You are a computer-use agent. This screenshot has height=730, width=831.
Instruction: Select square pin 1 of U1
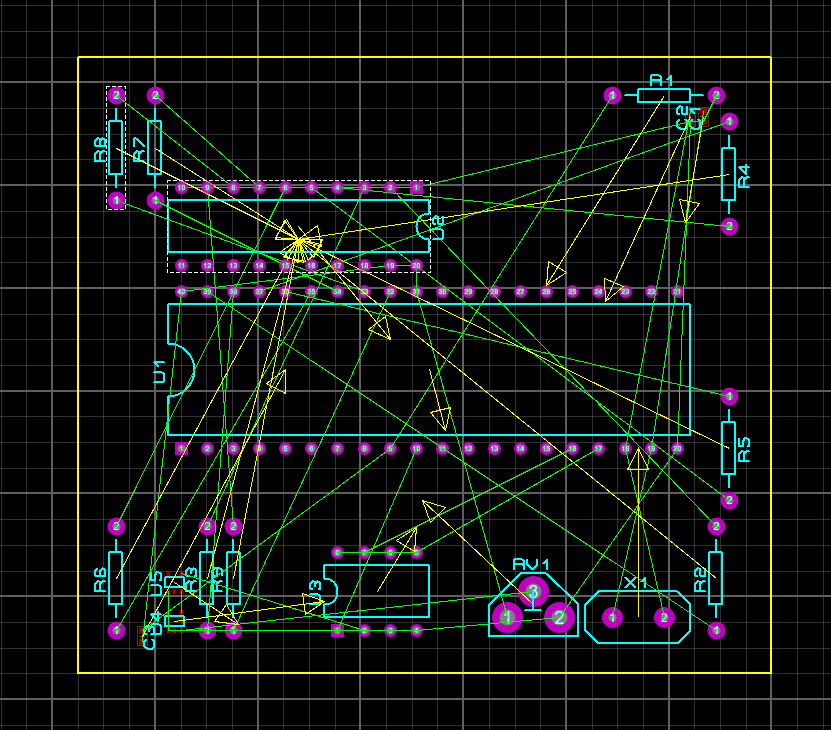pyautogui.click(x=181, y=448)
